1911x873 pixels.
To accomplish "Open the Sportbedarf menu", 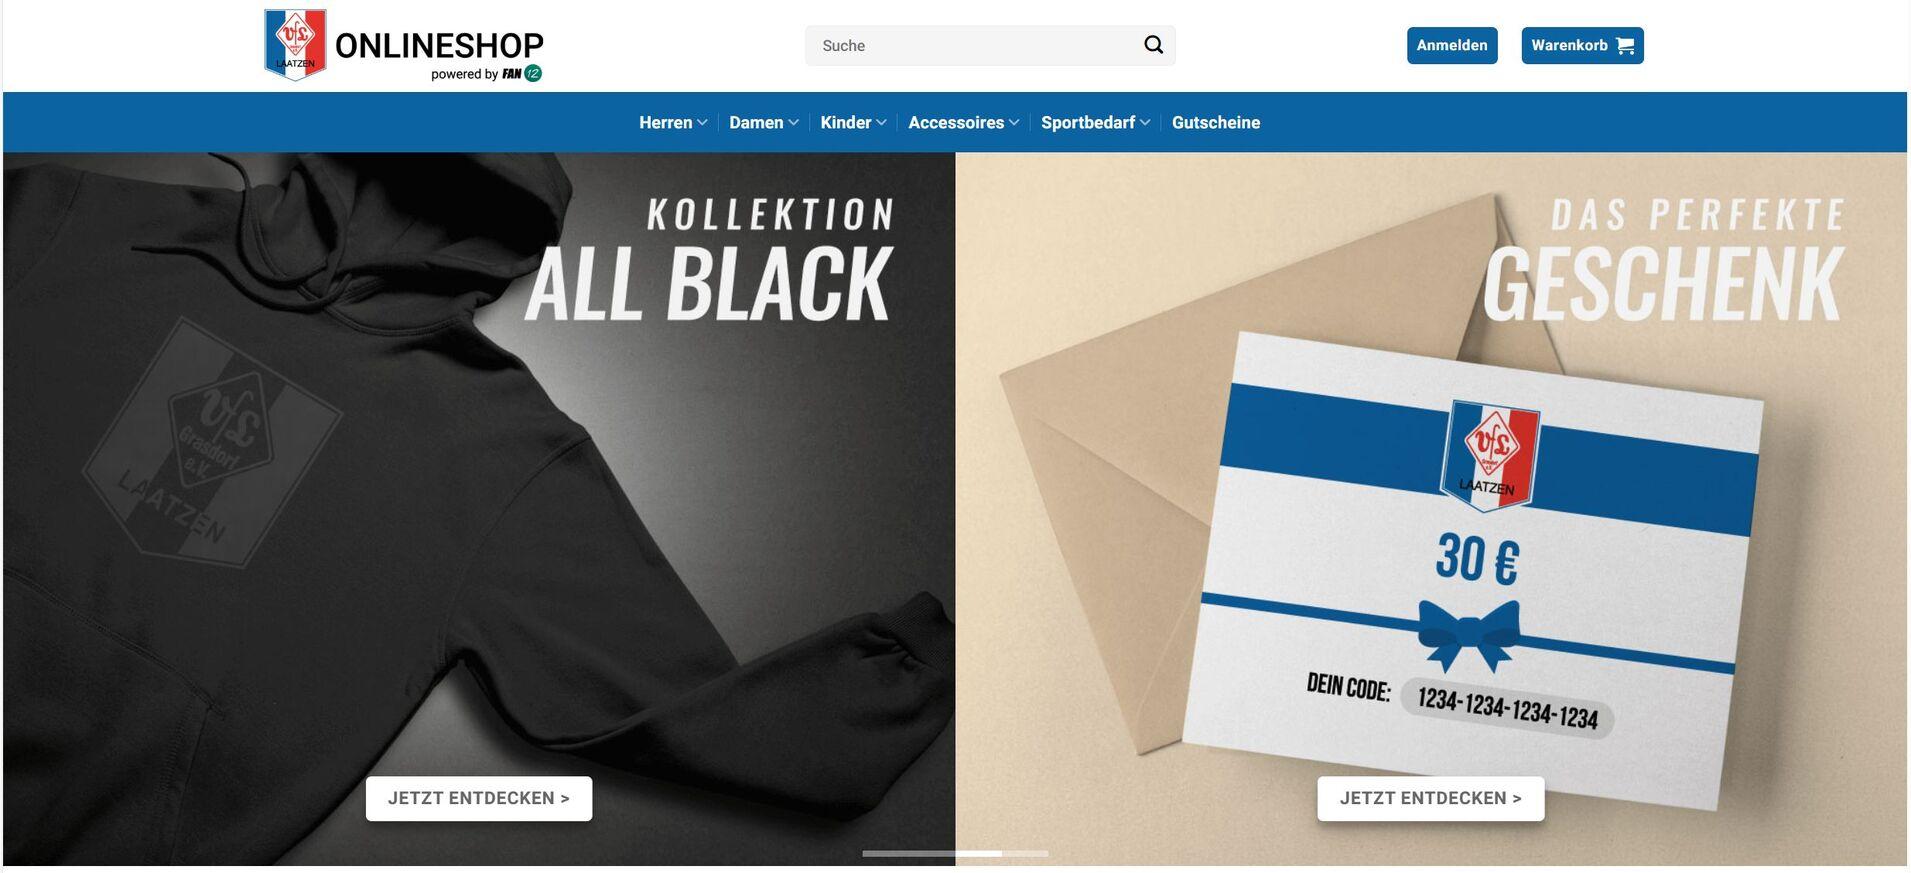I will (1095, 122).
